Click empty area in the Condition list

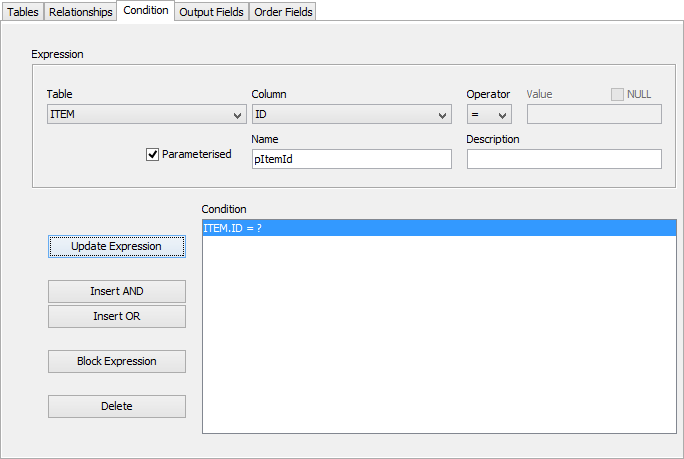coord(439,340)
